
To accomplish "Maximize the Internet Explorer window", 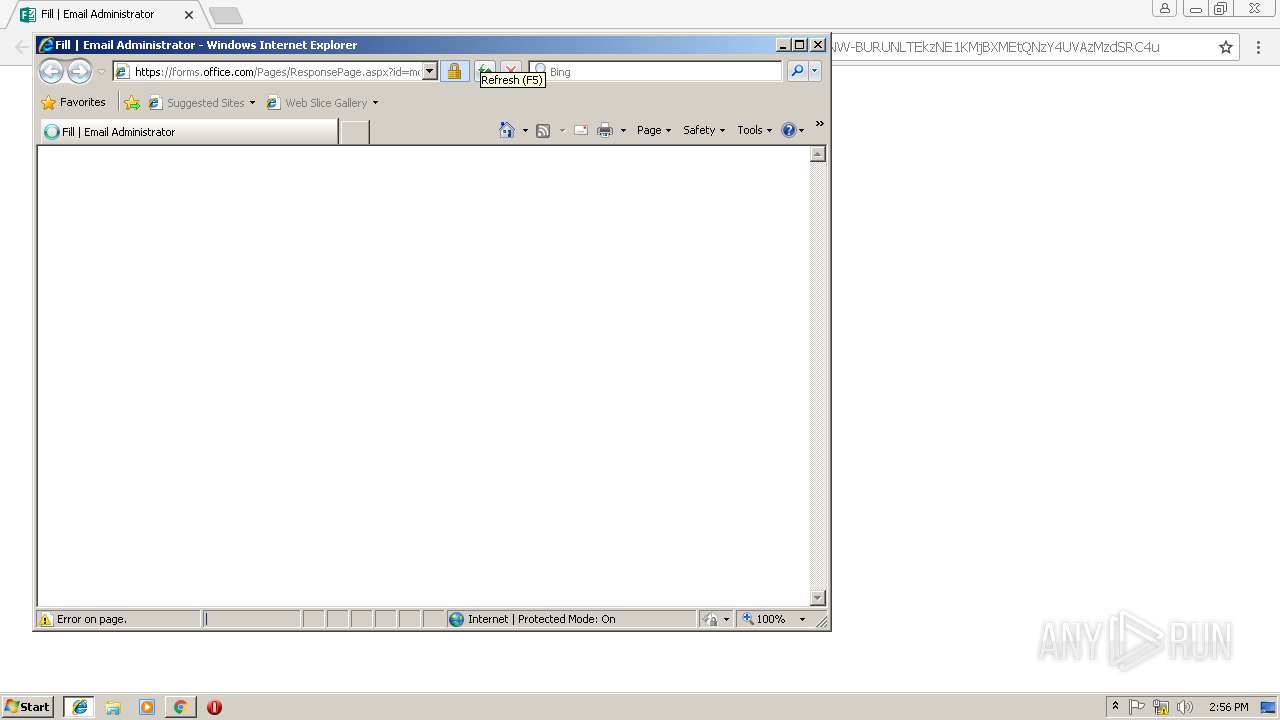I will coord(800,45).
